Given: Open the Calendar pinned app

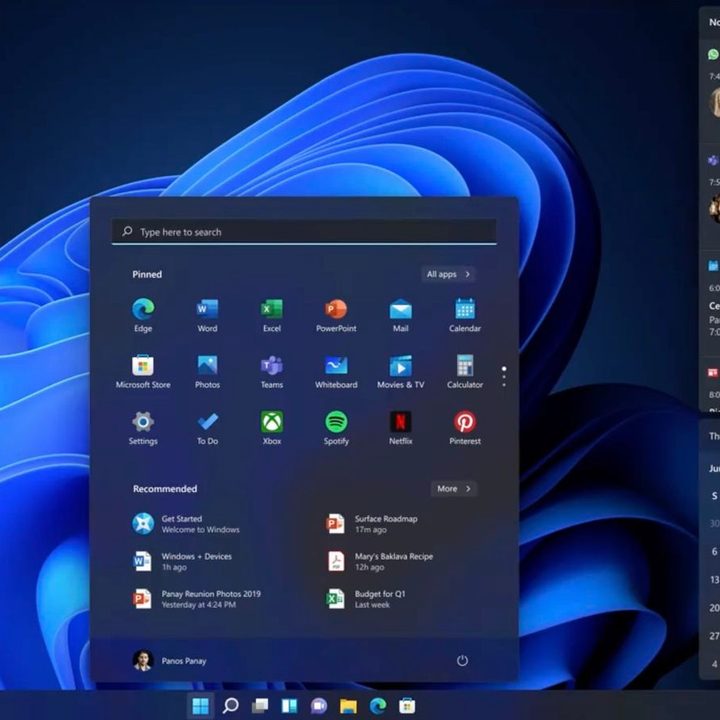Looking at the screenshot, I should [465, 315].
